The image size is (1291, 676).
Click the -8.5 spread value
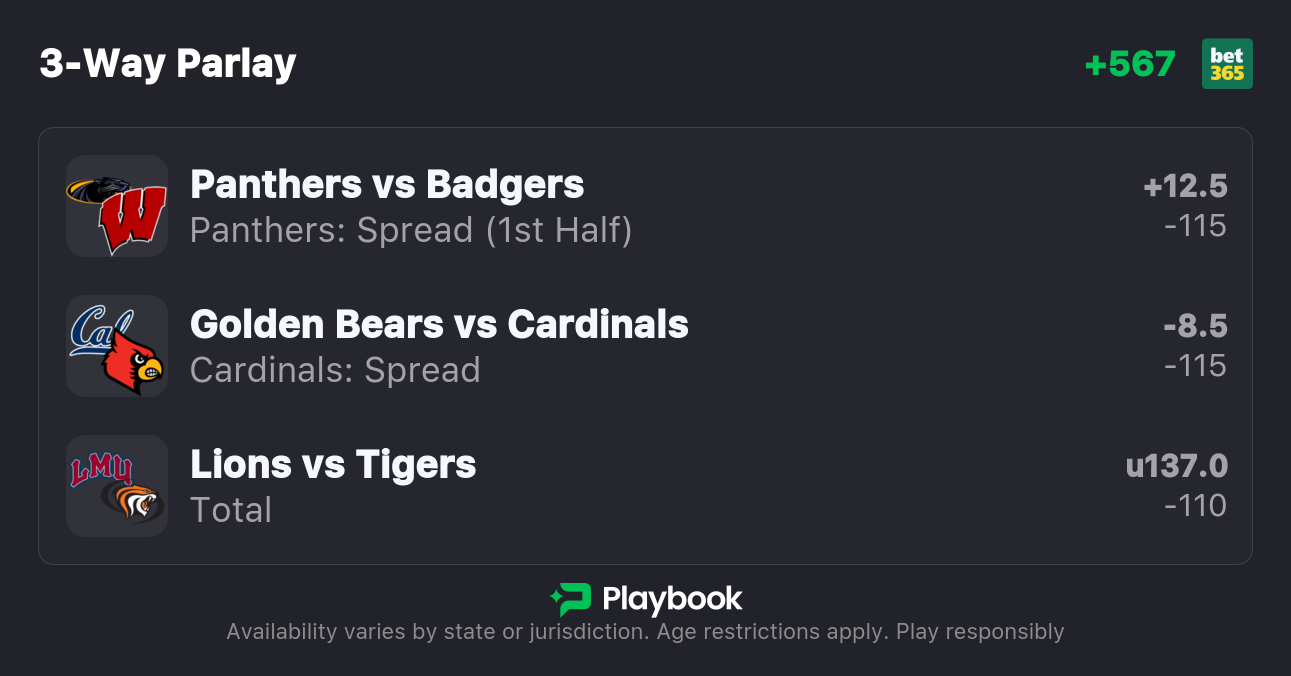[1195, 326]
